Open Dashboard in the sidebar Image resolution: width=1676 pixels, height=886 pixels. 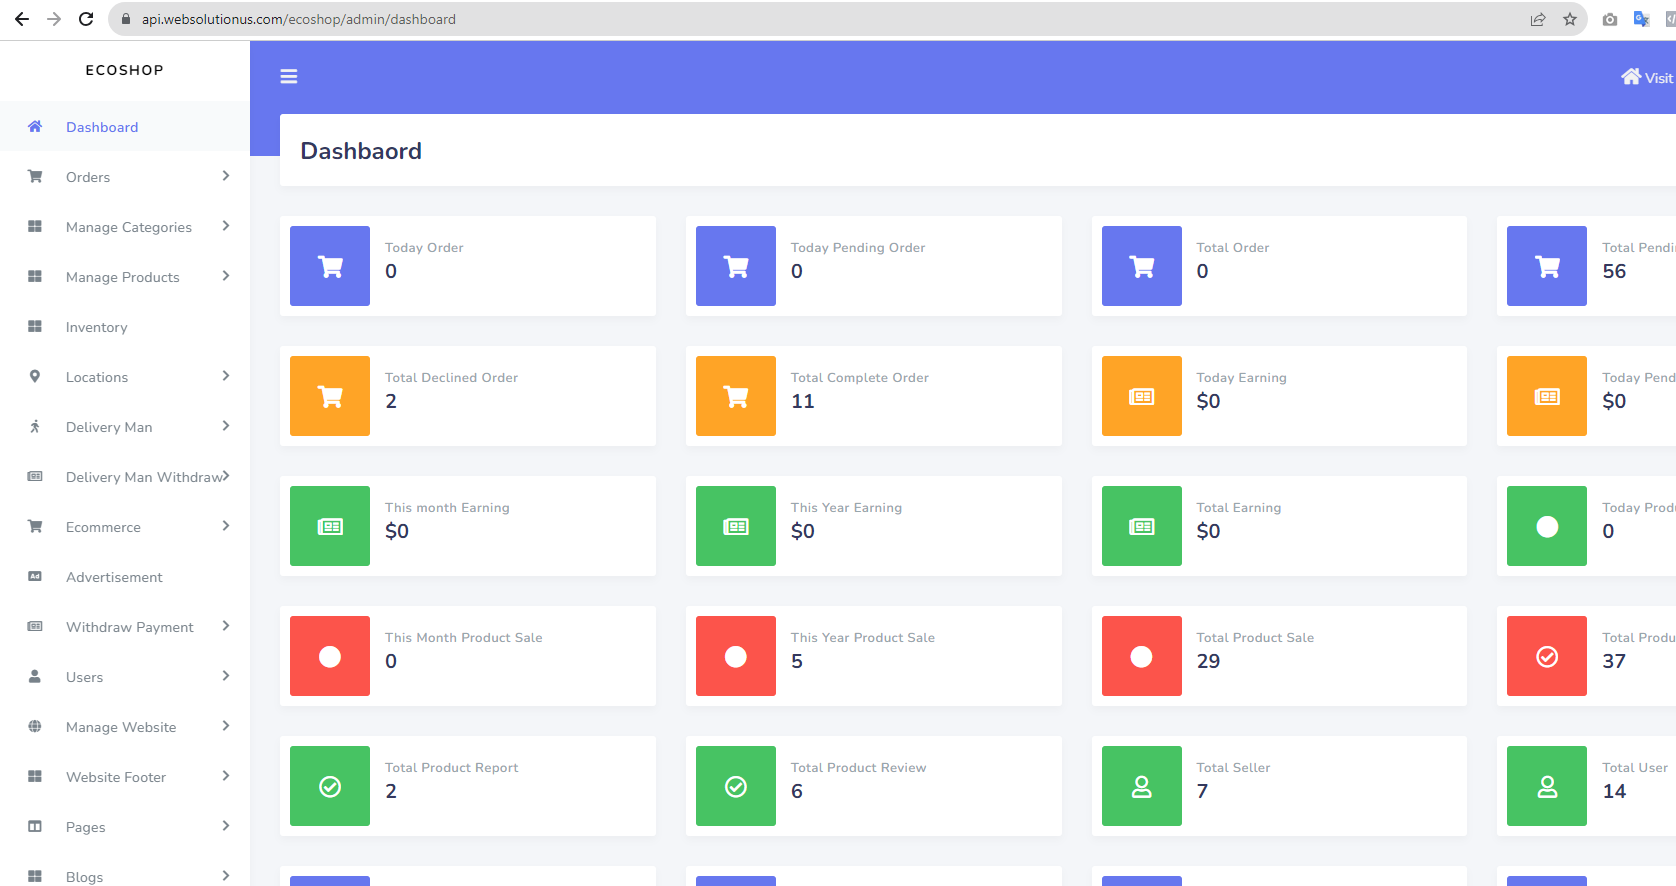coord(125,127)
